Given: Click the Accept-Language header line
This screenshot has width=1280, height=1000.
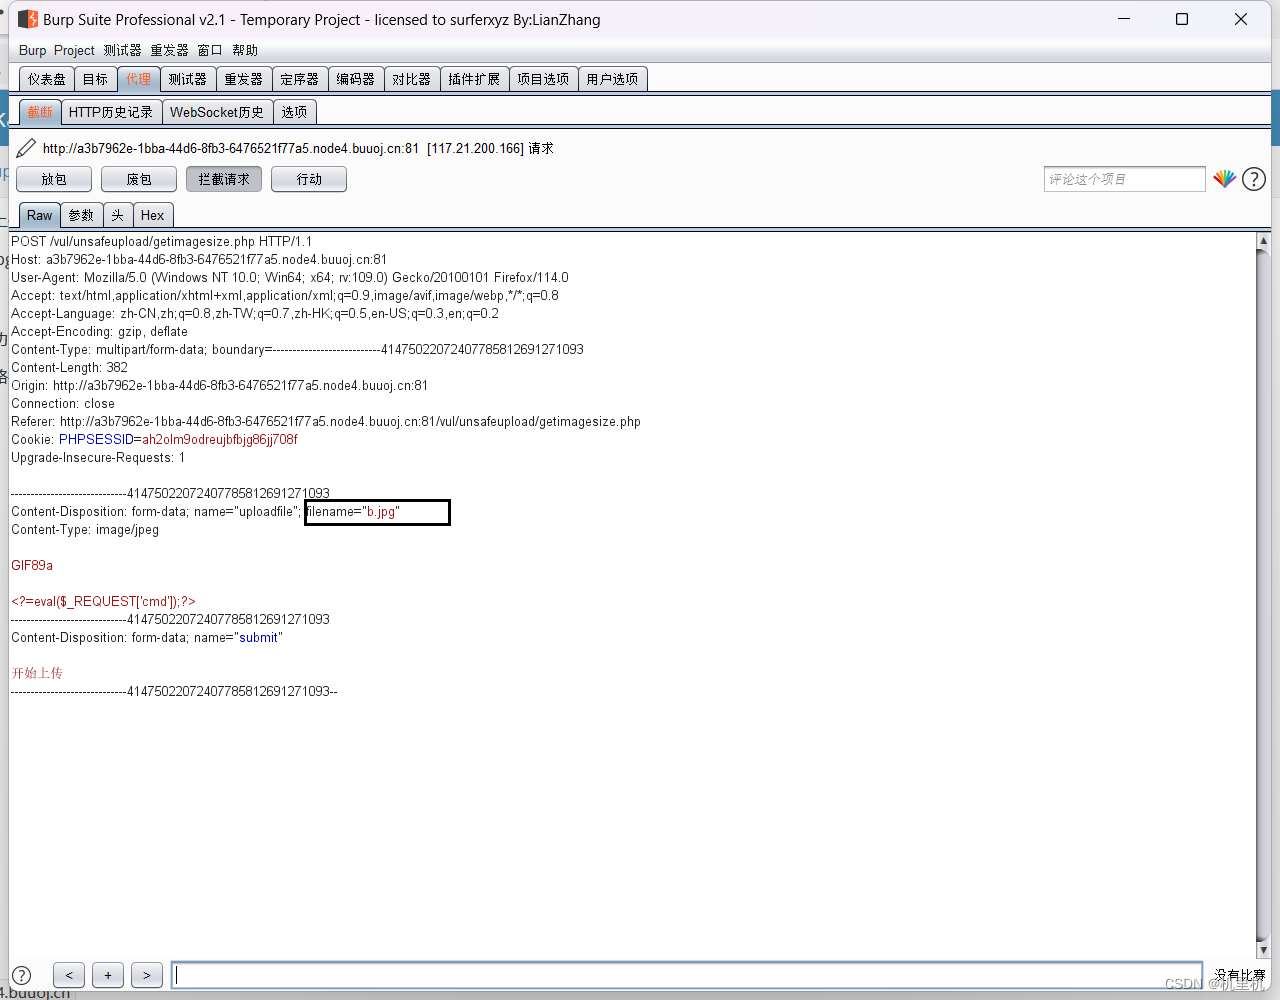Looking at the screenshot, I should tap(255, 314).
